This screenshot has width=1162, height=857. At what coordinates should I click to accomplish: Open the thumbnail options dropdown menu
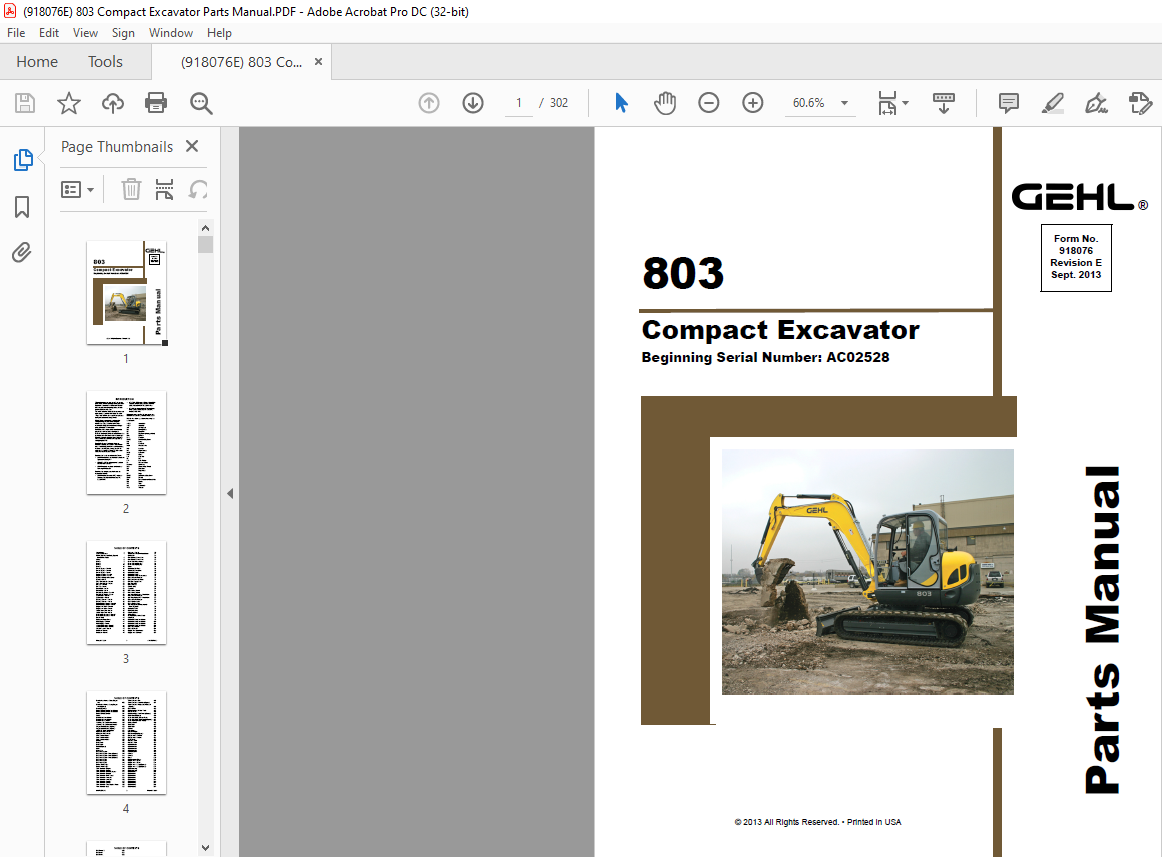click(77, 190)
